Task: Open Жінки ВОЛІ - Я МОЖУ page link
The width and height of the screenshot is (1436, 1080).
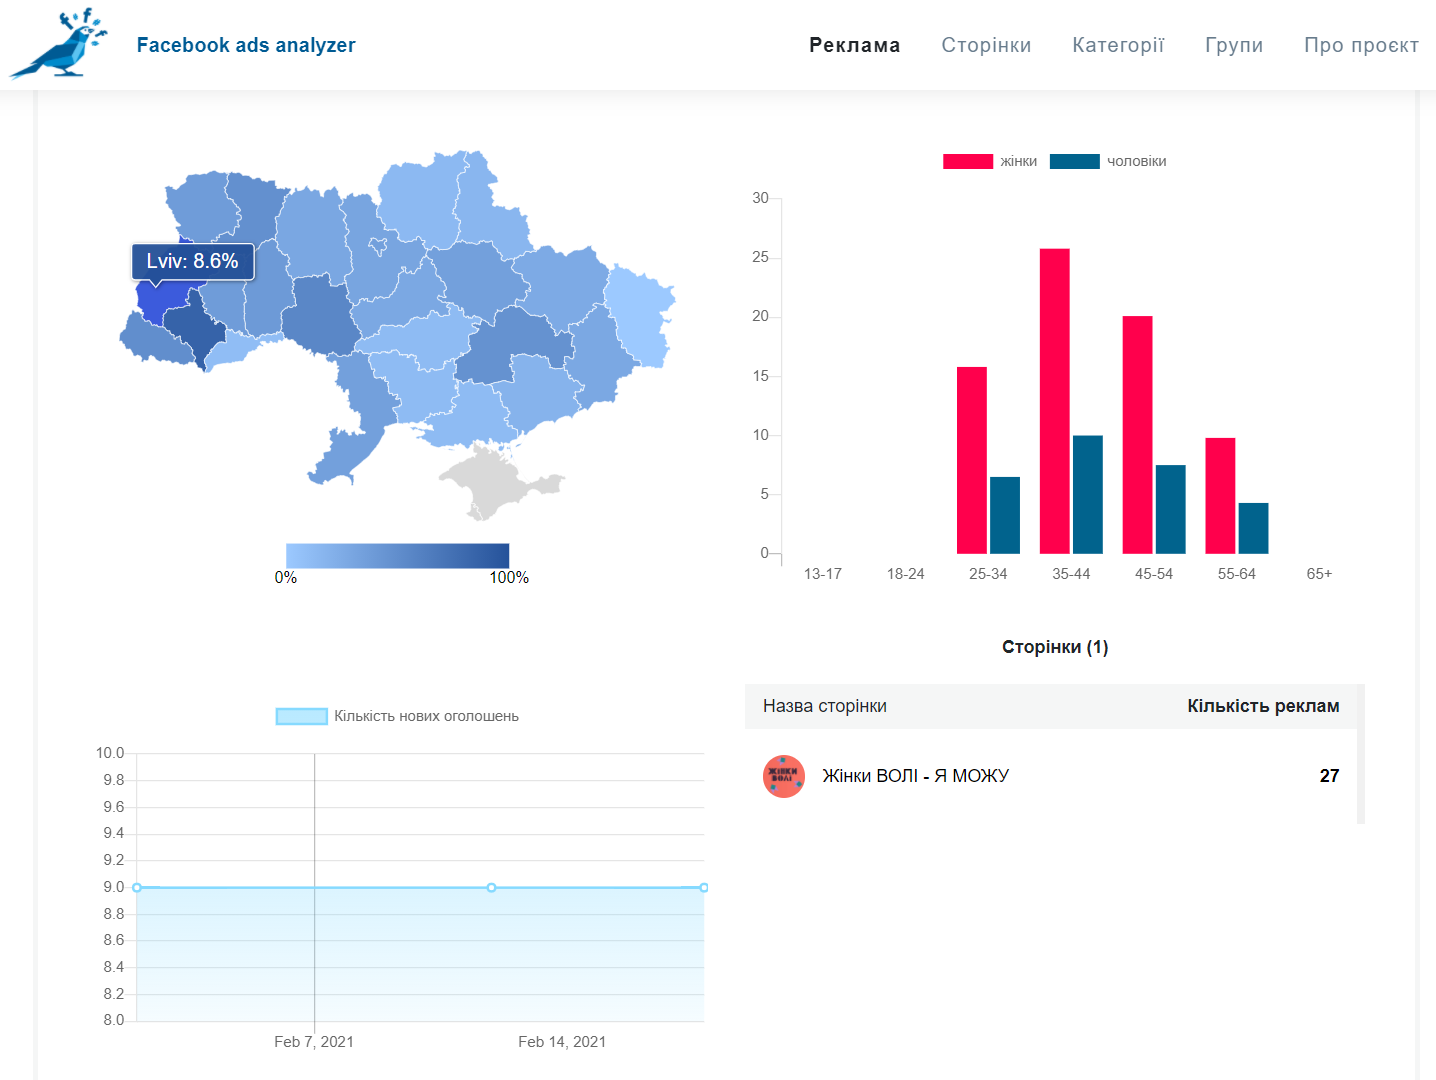Action: (915, 776)
